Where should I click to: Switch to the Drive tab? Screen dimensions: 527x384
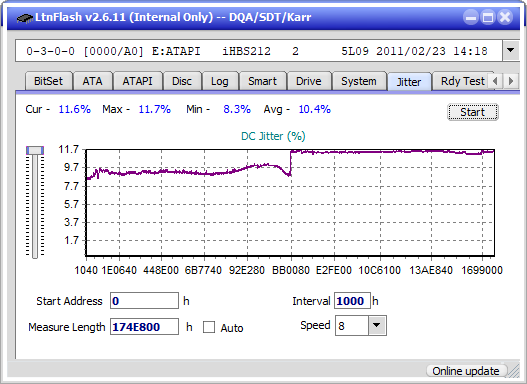309,81
